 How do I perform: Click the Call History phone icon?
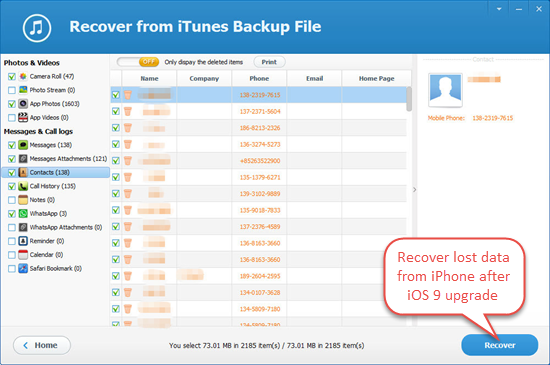tap(23, 186)
